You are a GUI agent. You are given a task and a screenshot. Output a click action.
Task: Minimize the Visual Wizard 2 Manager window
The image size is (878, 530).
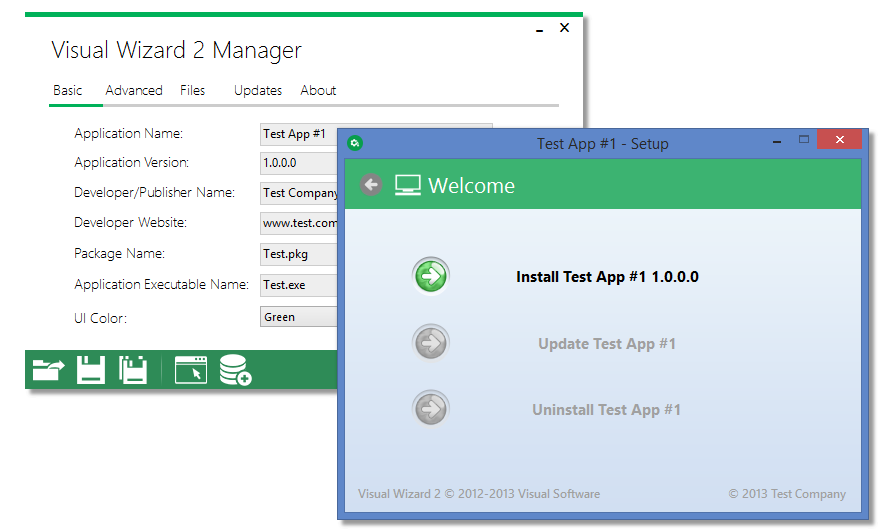[540, 29]
